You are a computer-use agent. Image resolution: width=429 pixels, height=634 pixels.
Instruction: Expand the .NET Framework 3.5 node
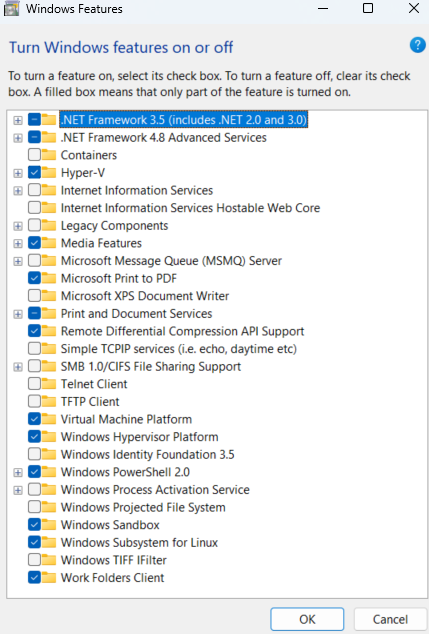tap(18, 120)
